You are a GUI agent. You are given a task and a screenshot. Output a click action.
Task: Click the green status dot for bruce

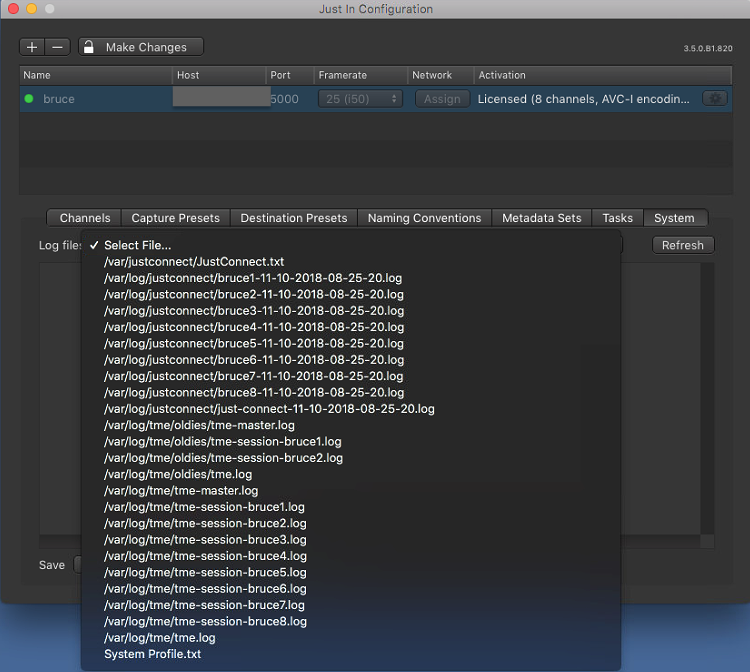[x=29, y=99]
